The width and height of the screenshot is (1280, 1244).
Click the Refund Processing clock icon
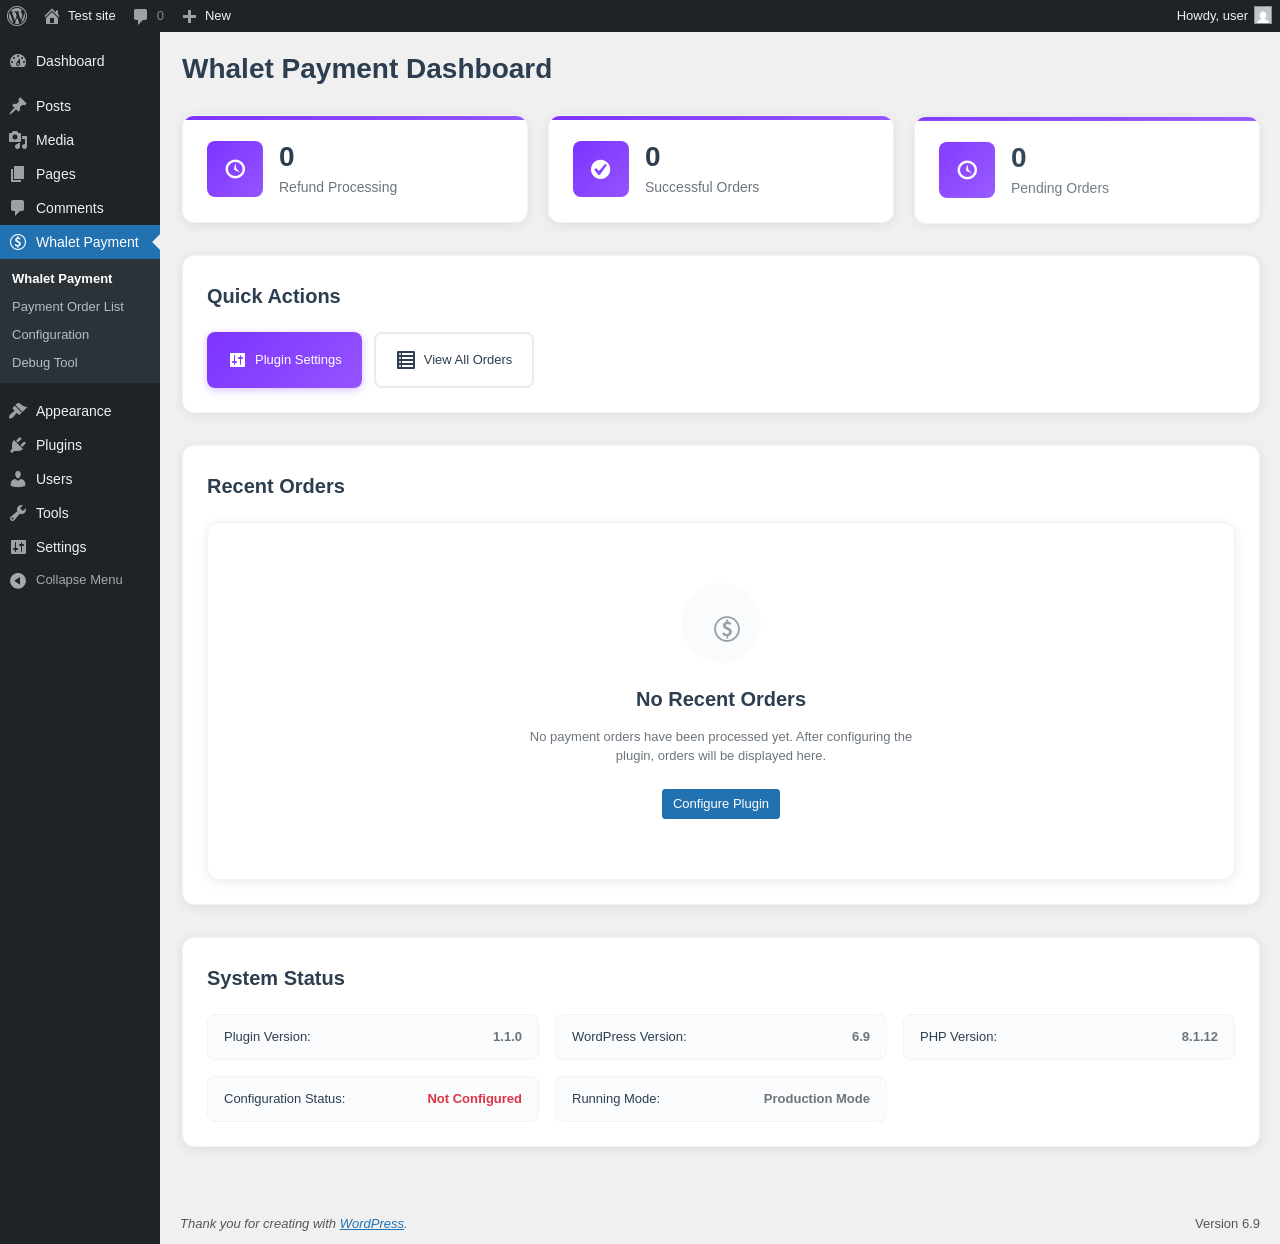[235, 169]
